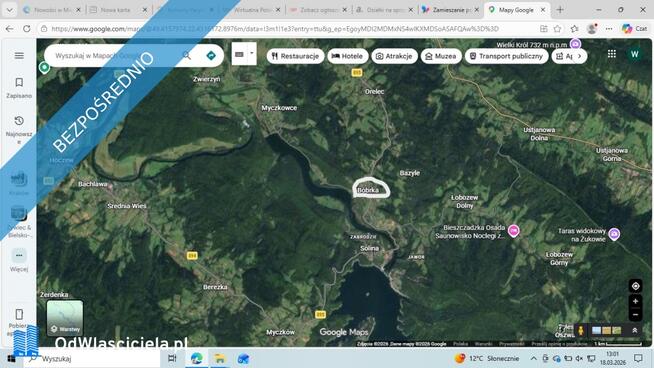Open Prześlij opinię o produkcie link
This screenshot has width=654, height=368.
(x=559, y=344)
